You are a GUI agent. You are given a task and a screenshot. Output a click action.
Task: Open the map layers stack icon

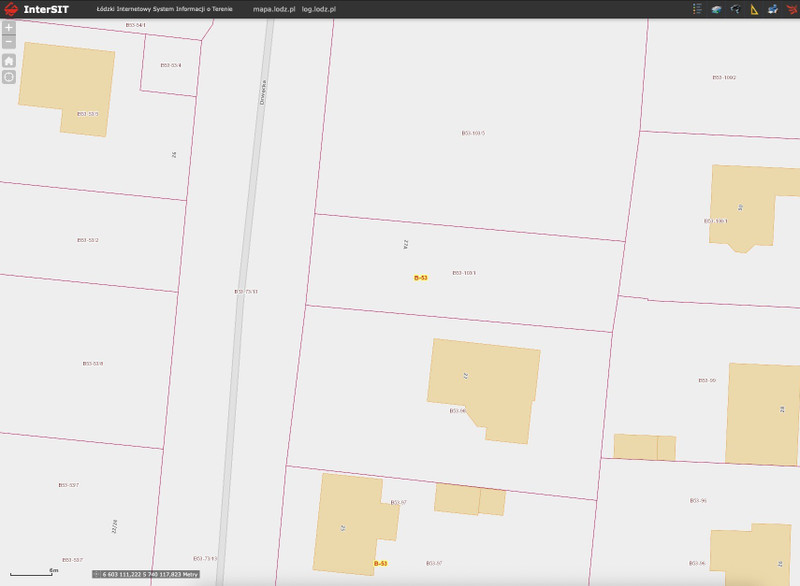[716, 9]
